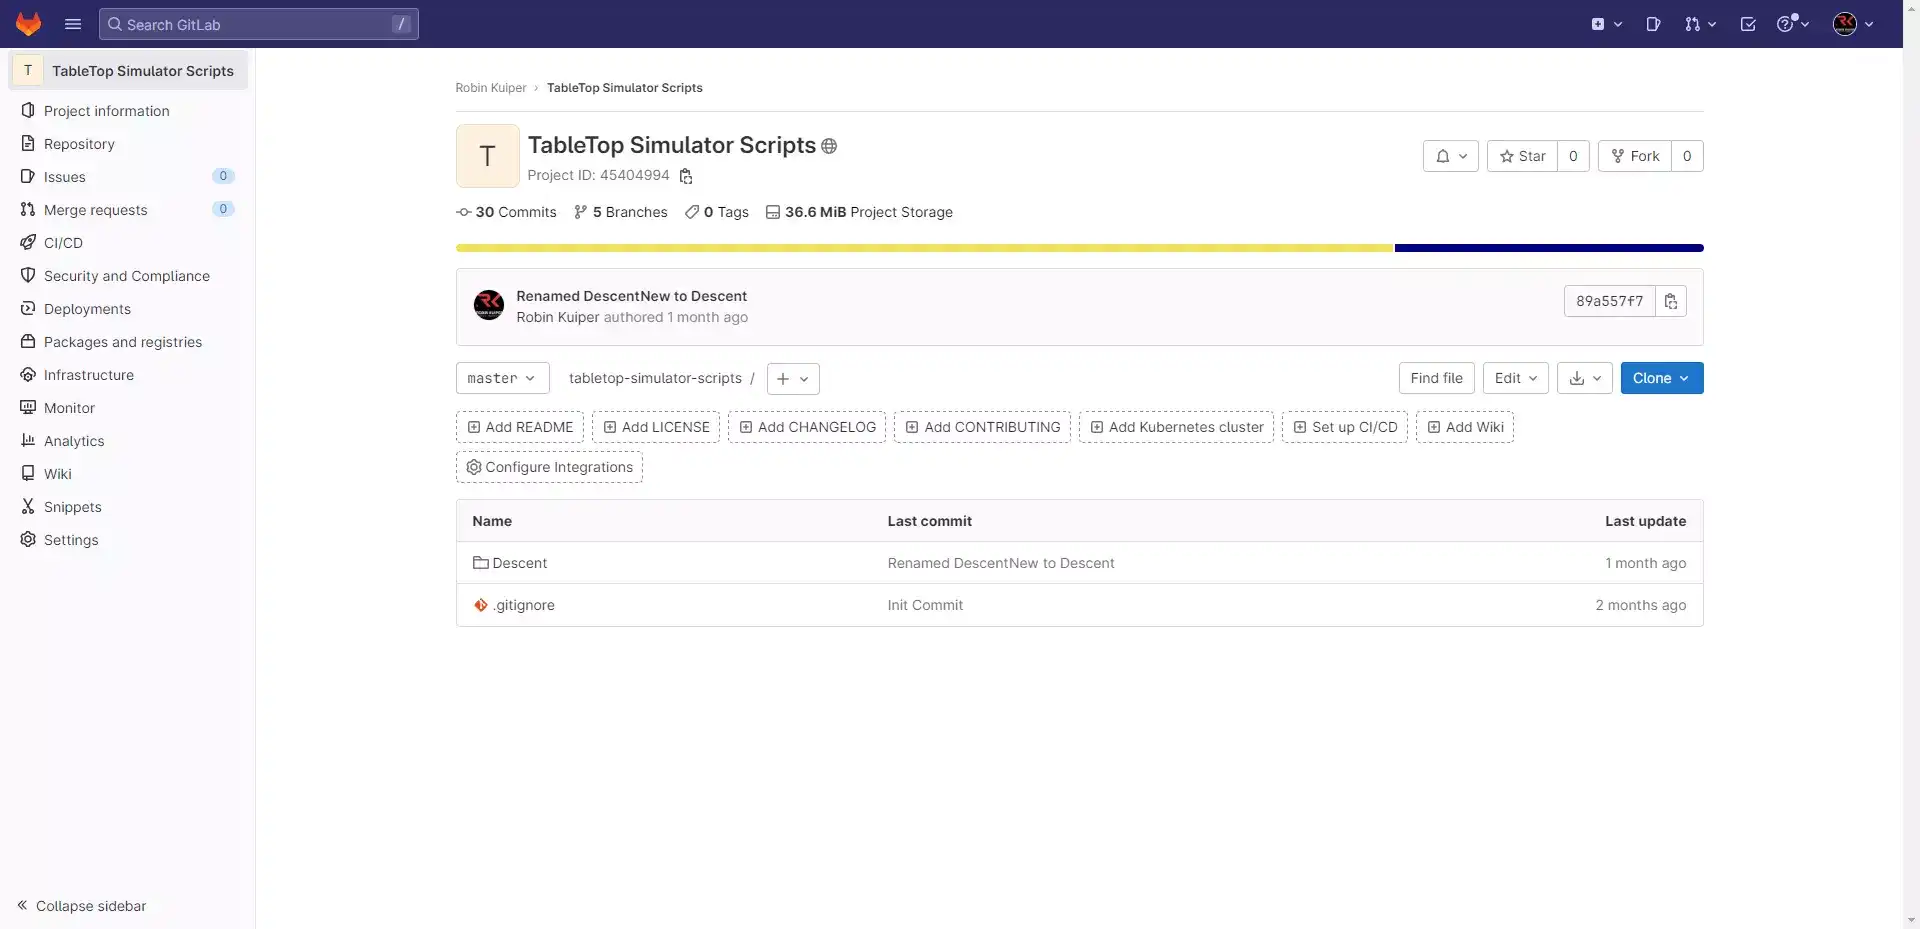This screenshot has height=929, width=1920.
Task: Open commit hash 89a557f7
Action: [x=1609, y=301]
